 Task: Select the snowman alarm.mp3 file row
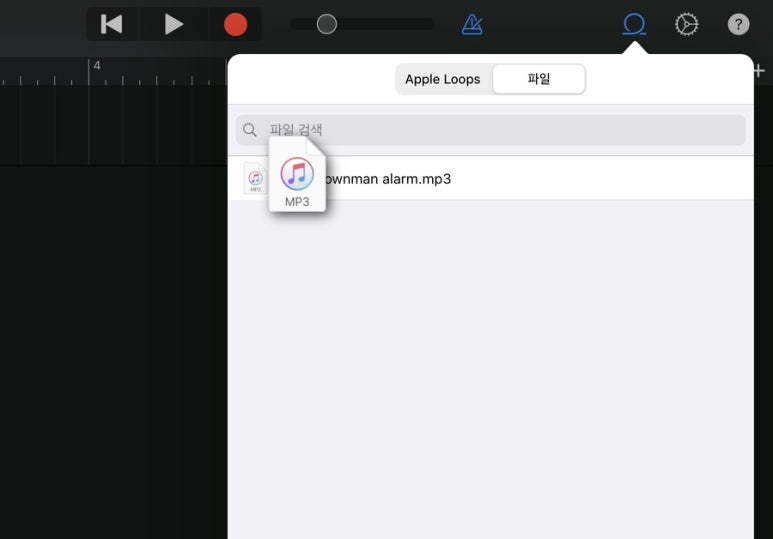point(491,178)
